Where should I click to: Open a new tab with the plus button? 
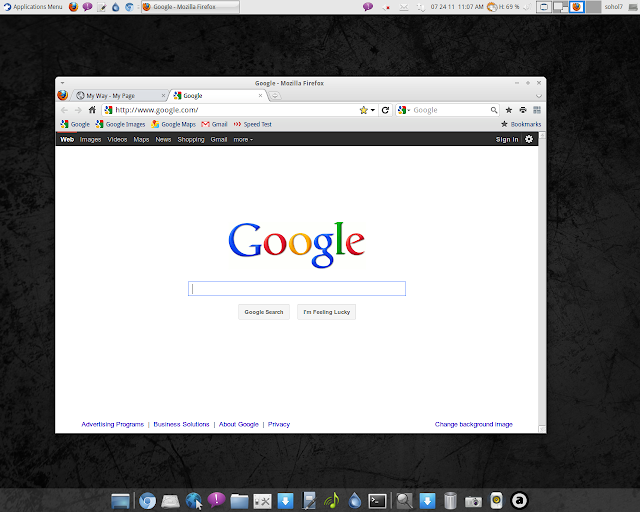tap(276, 96)
